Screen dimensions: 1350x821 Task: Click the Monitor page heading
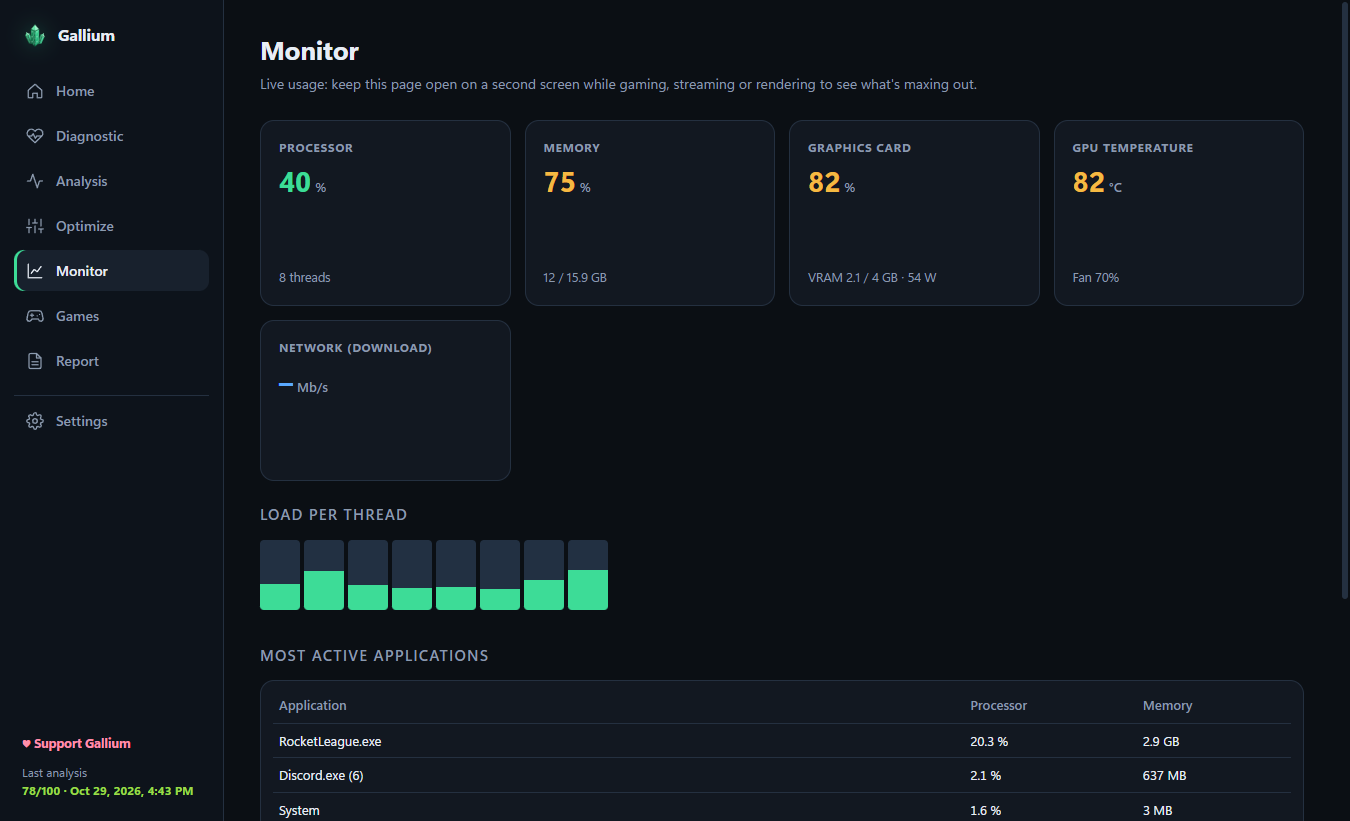(x=310, y=51)
